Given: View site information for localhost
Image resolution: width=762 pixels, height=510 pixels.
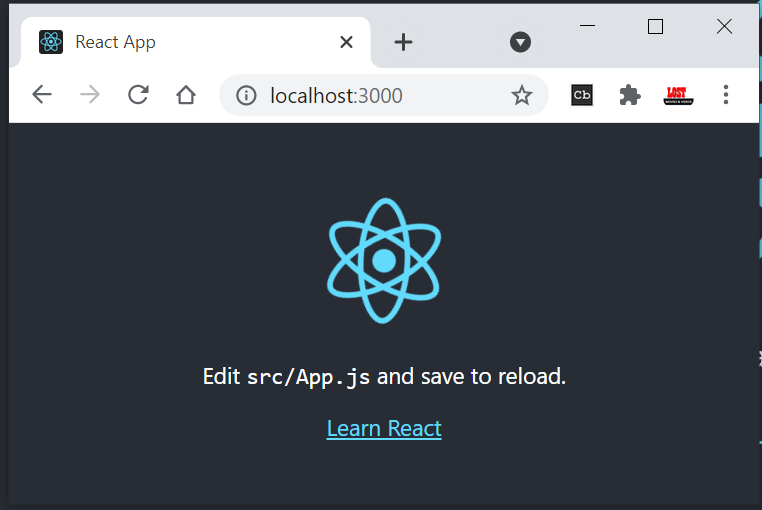Looking at the screenshot, I should [x=246, y=95].
